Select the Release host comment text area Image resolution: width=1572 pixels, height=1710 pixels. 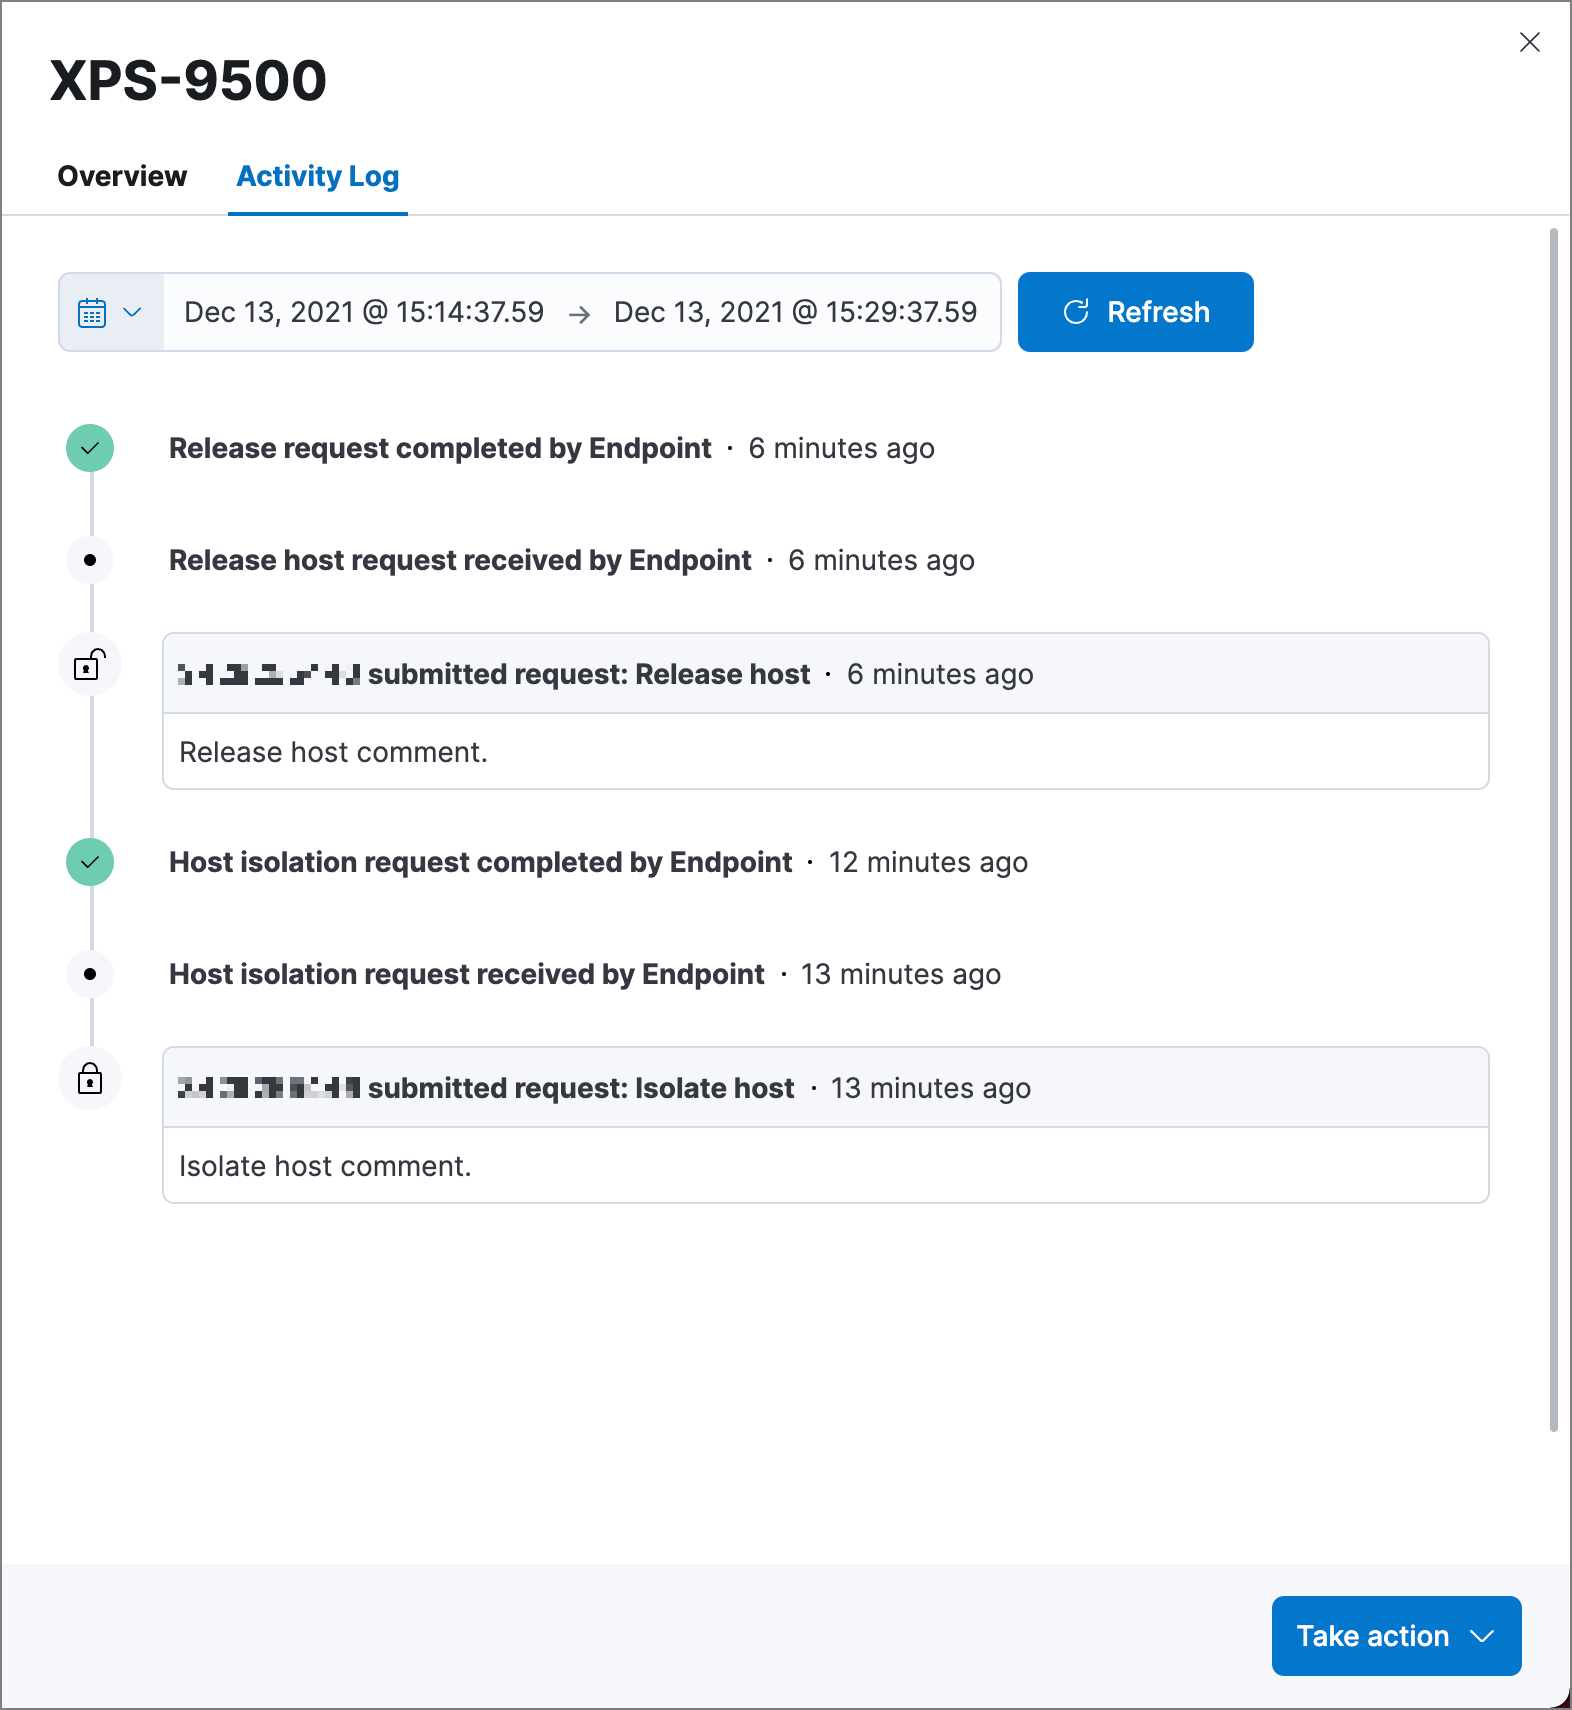click(334, 751)
